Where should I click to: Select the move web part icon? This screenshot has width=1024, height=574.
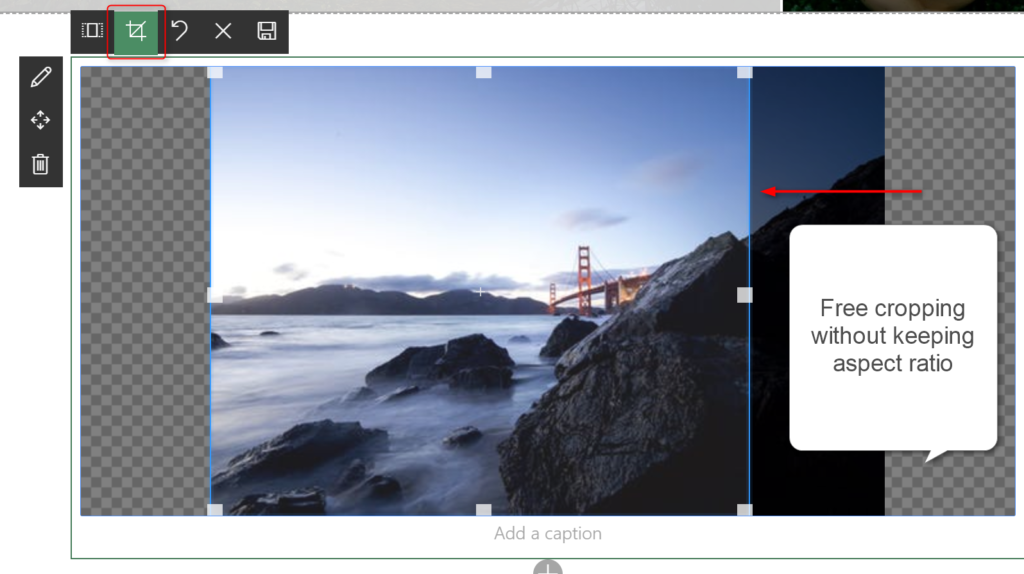tap(40, 120)
